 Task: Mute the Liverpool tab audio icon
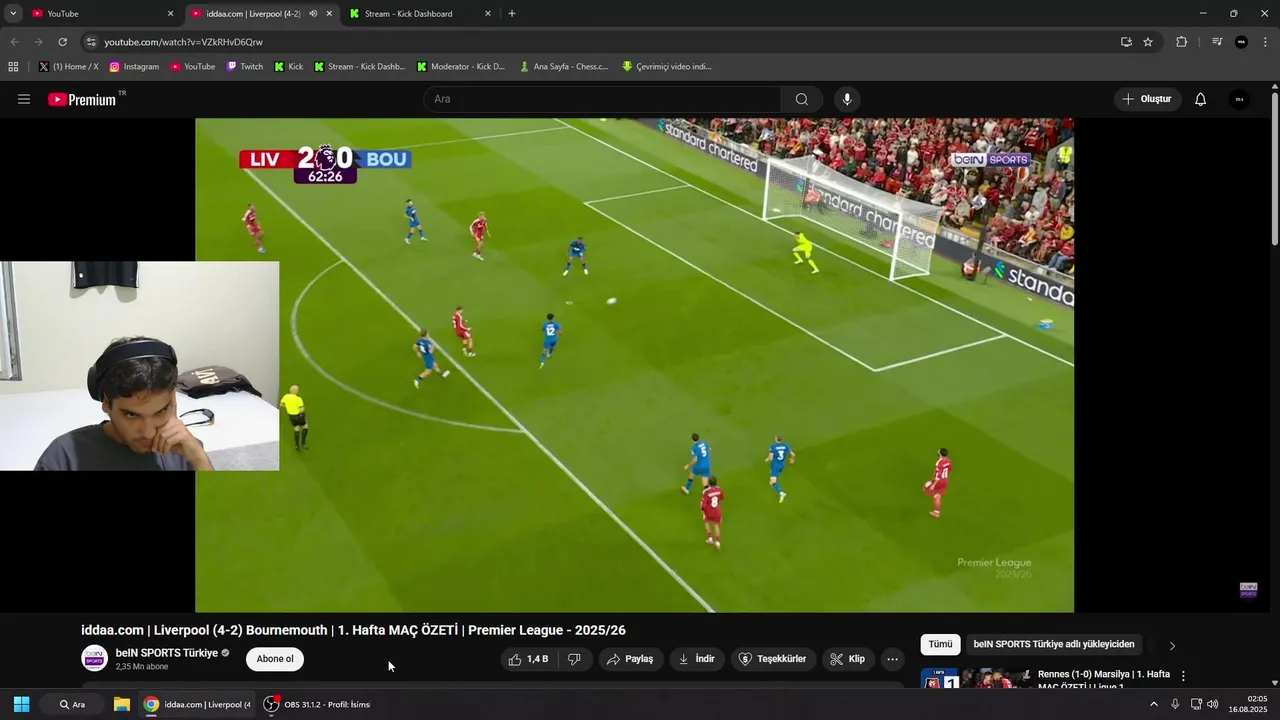tap(313, 14)
